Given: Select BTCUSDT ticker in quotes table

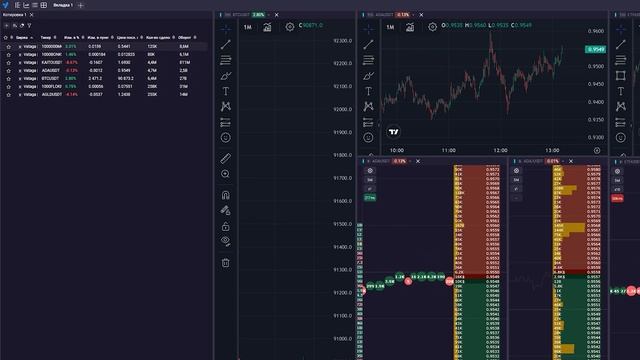Looking at the screenshot, I should (x=50, y=78).
